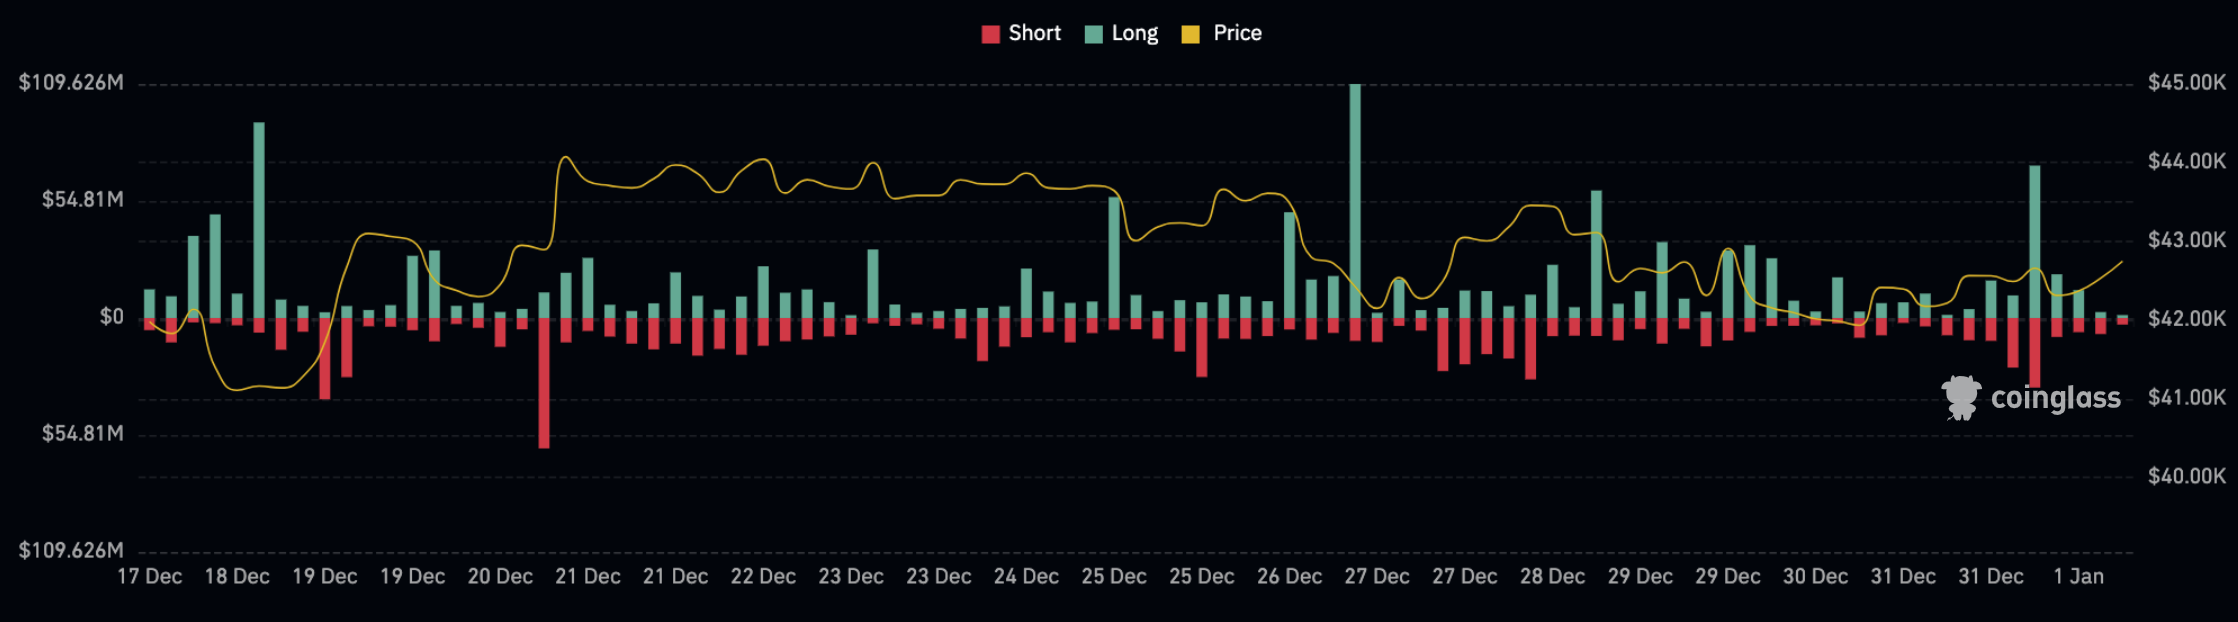Click the "$45.00K" price axis label
2238x622 pixels.
click(2187, 82)
